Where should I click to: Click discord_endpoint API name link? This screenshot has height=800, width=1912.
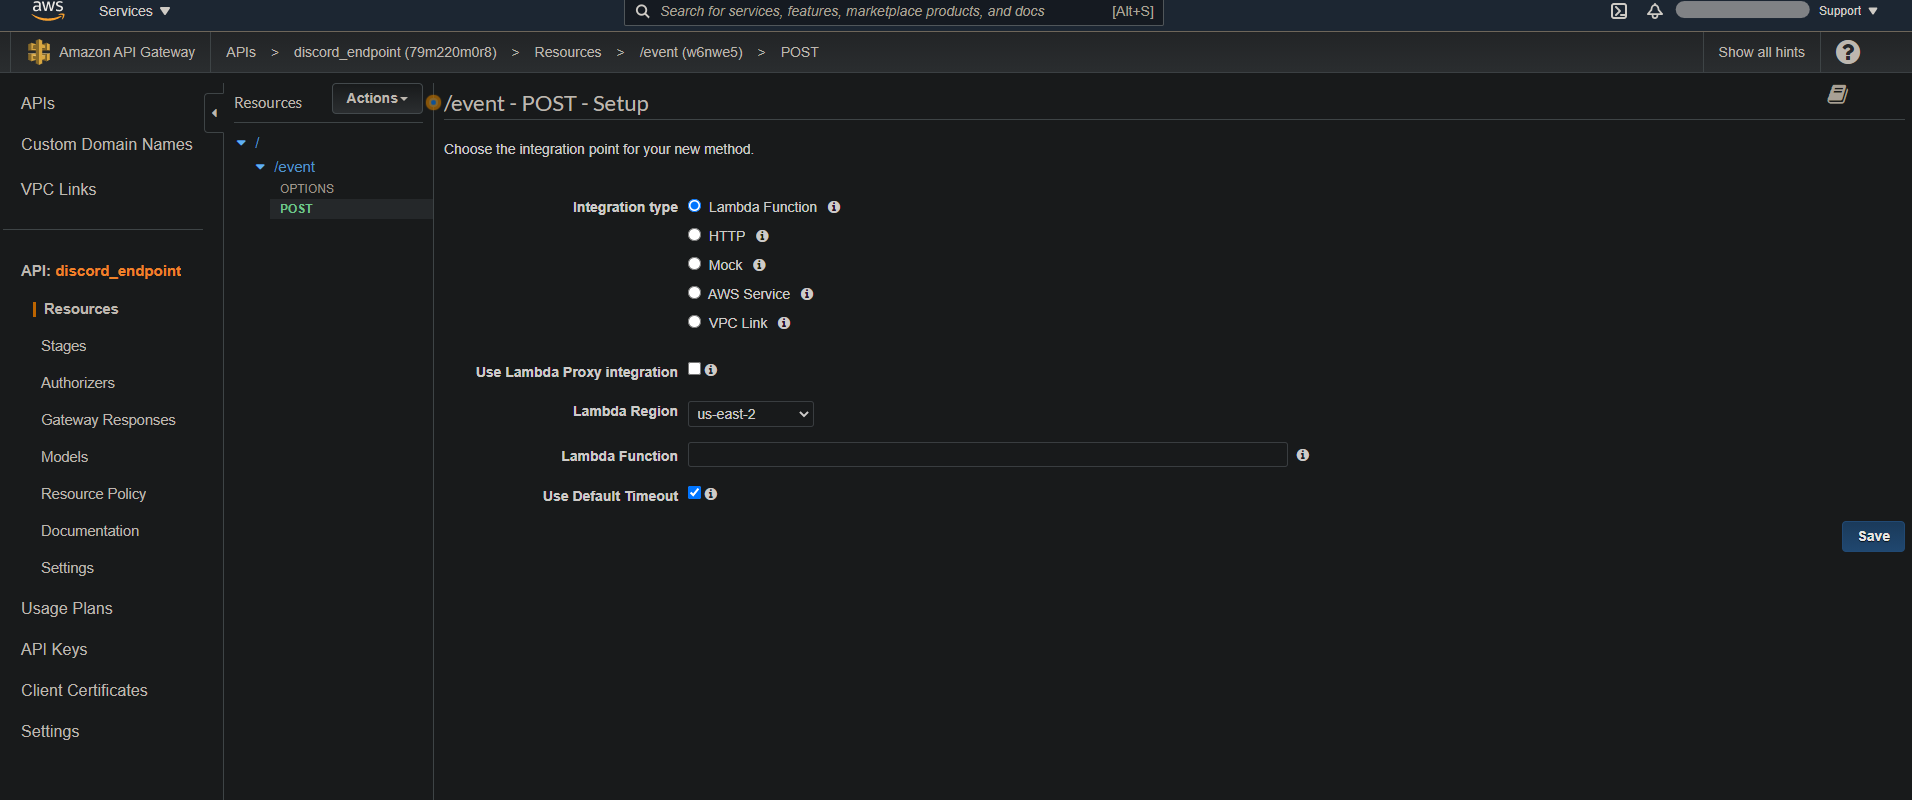118,271
